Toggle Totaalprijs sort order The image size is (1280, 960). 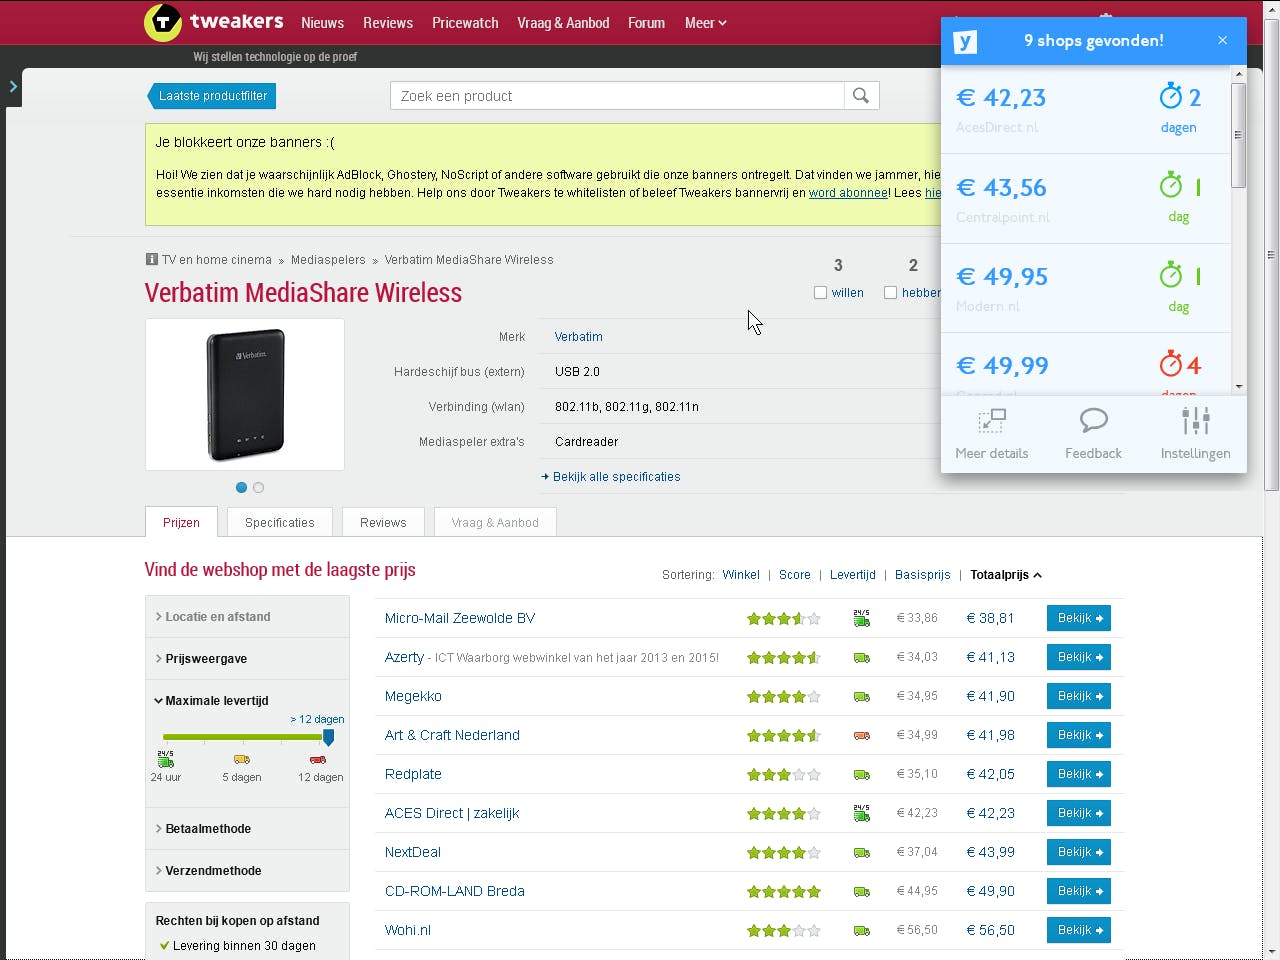coord(1006,575)
